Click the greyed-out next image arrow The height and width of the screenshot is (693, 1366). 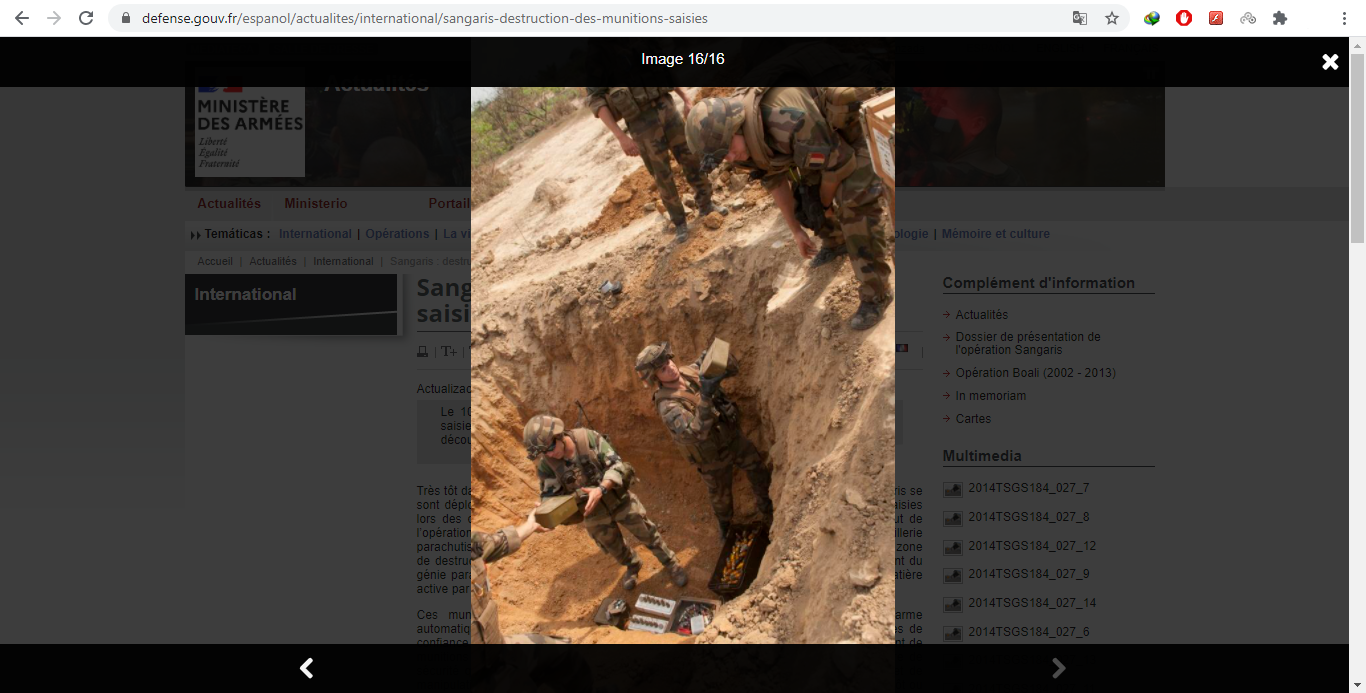click(x=1059, y=668)
